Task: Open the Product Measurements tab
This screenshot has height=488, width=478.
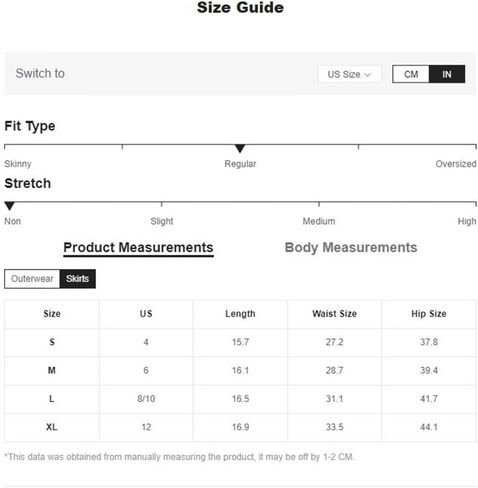Action: click(x=138, y=248)
